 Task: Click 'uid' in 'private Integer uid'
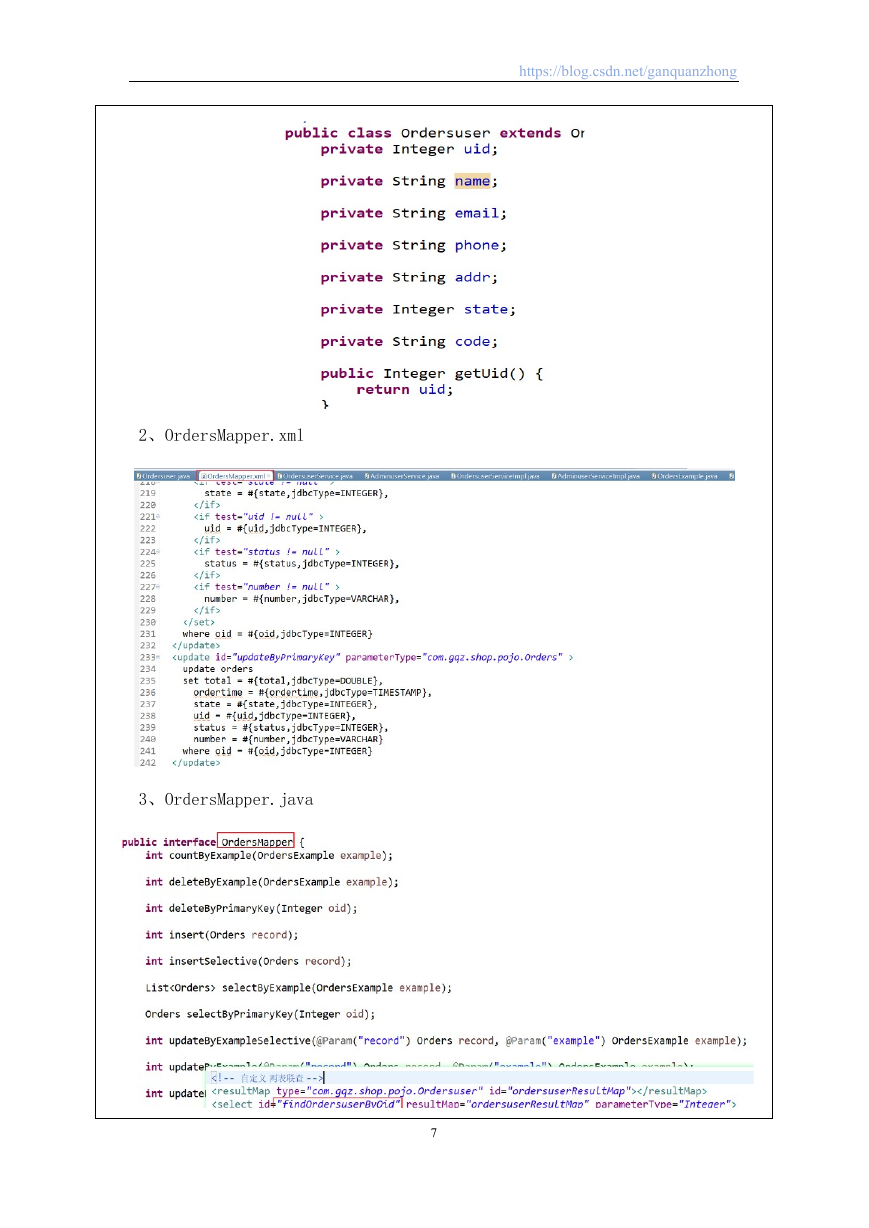[476, 149]
